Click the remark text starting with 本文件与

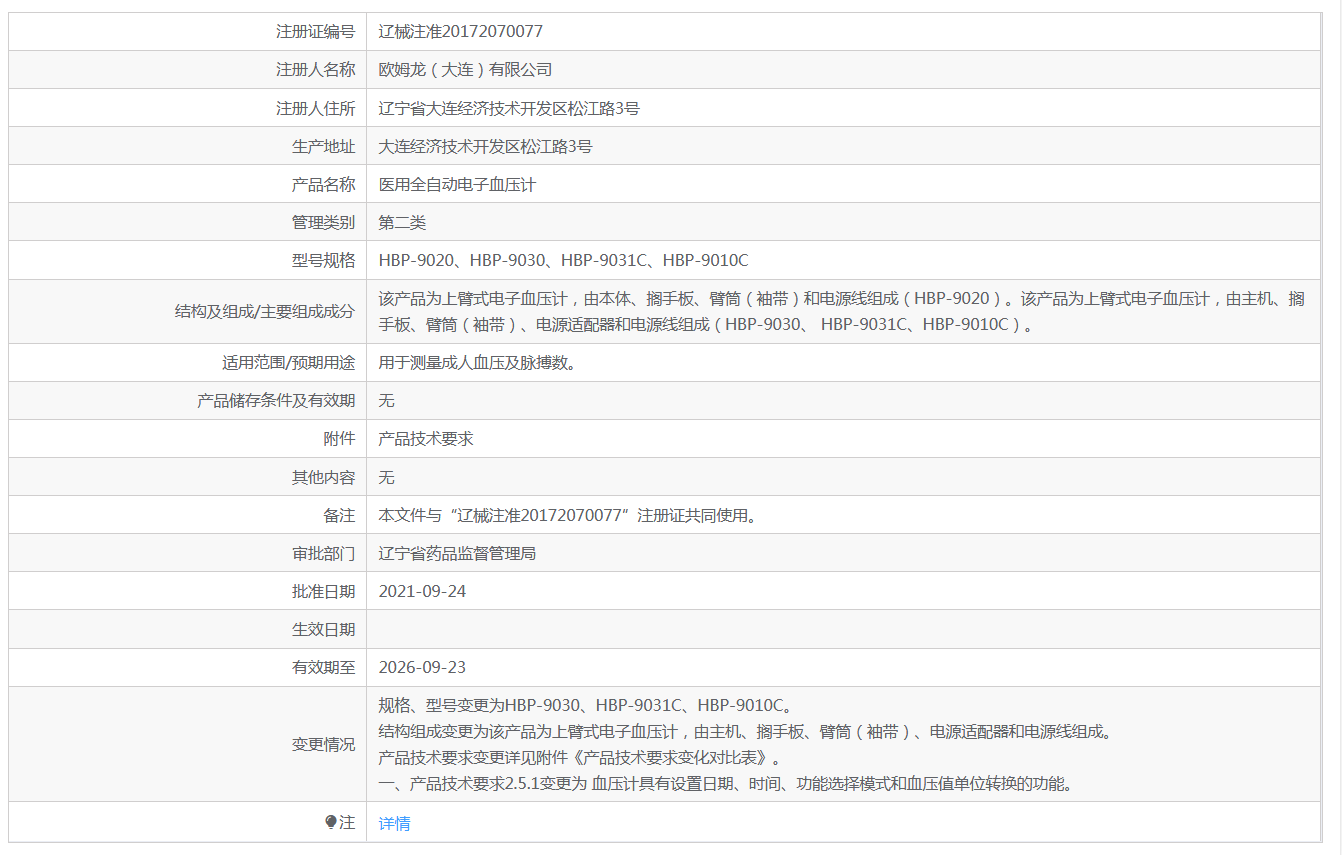[567, 515]
